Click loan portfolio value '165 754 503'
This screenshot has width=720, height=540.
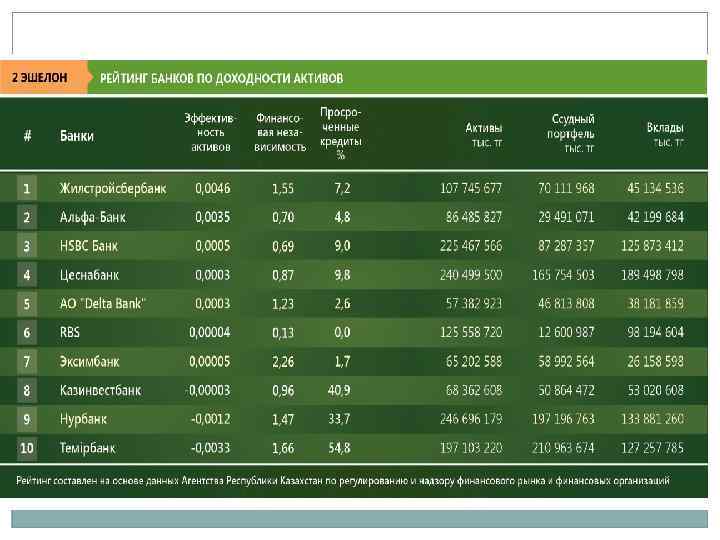click(563, 275)
